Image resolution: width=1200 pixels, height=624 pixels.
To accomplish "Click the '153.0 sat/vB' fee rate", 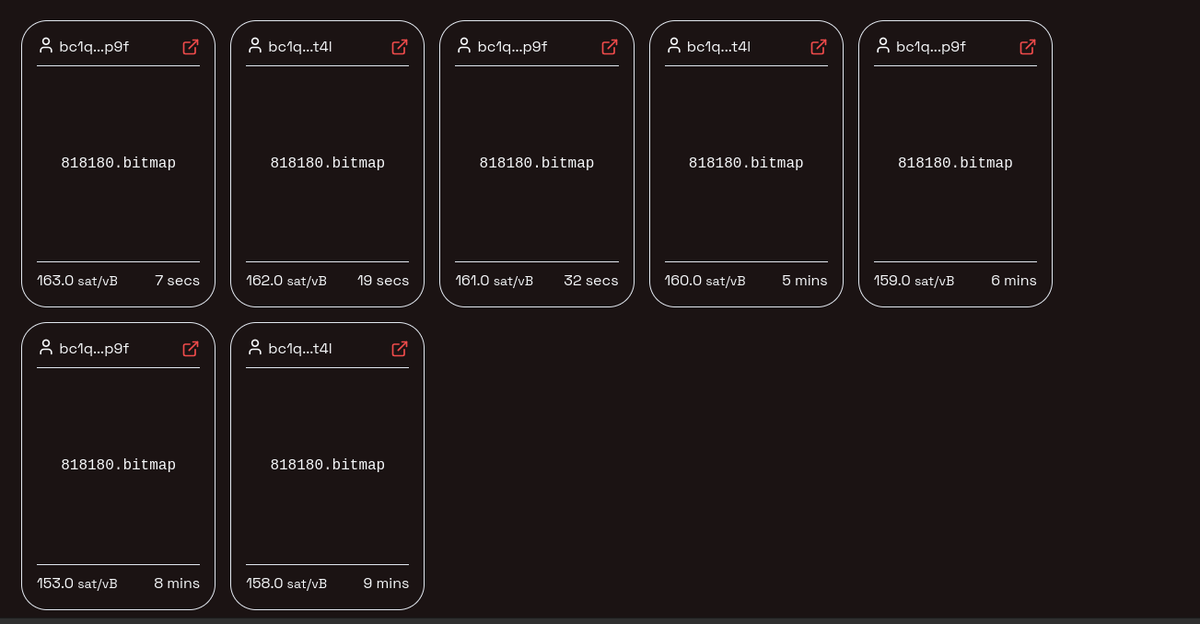I will 77,583.
